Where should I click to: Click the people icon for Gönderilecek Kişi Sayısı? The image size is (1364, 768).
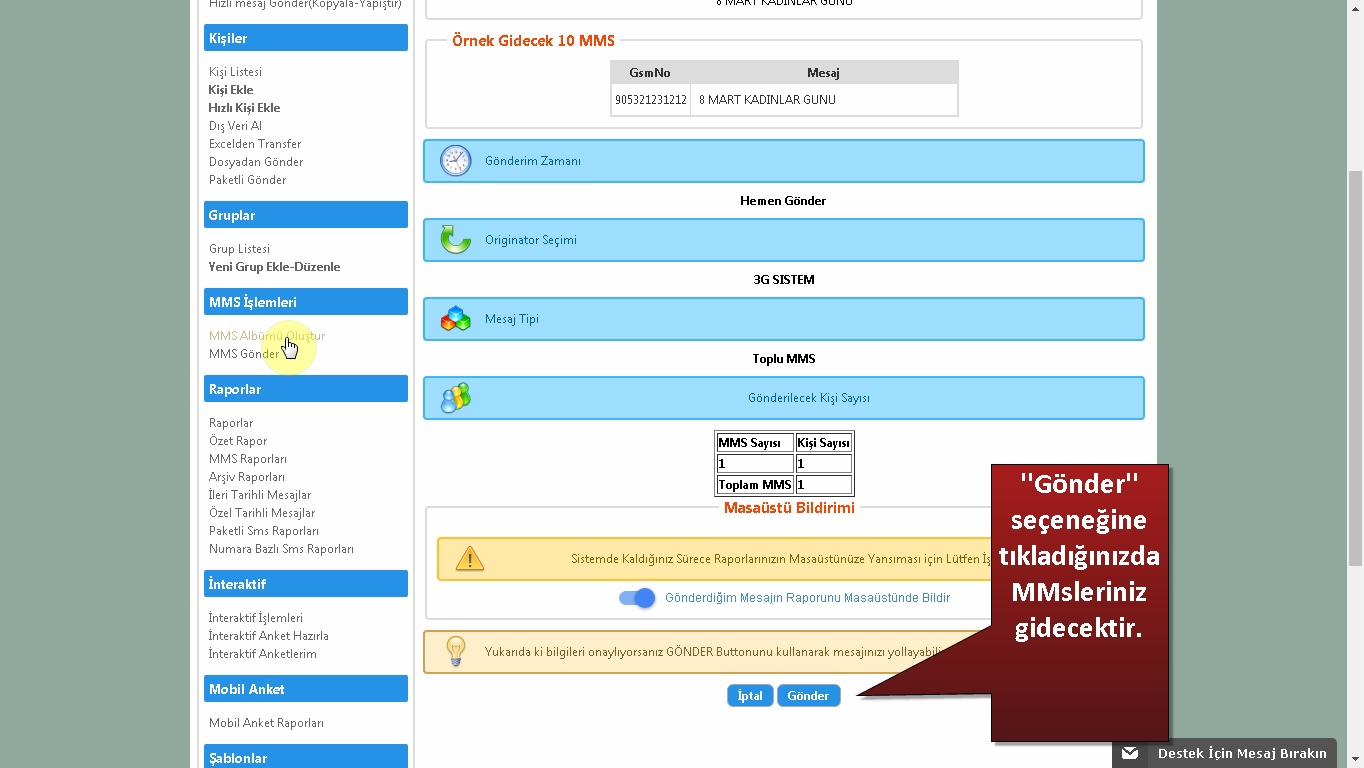click(455, 398)
